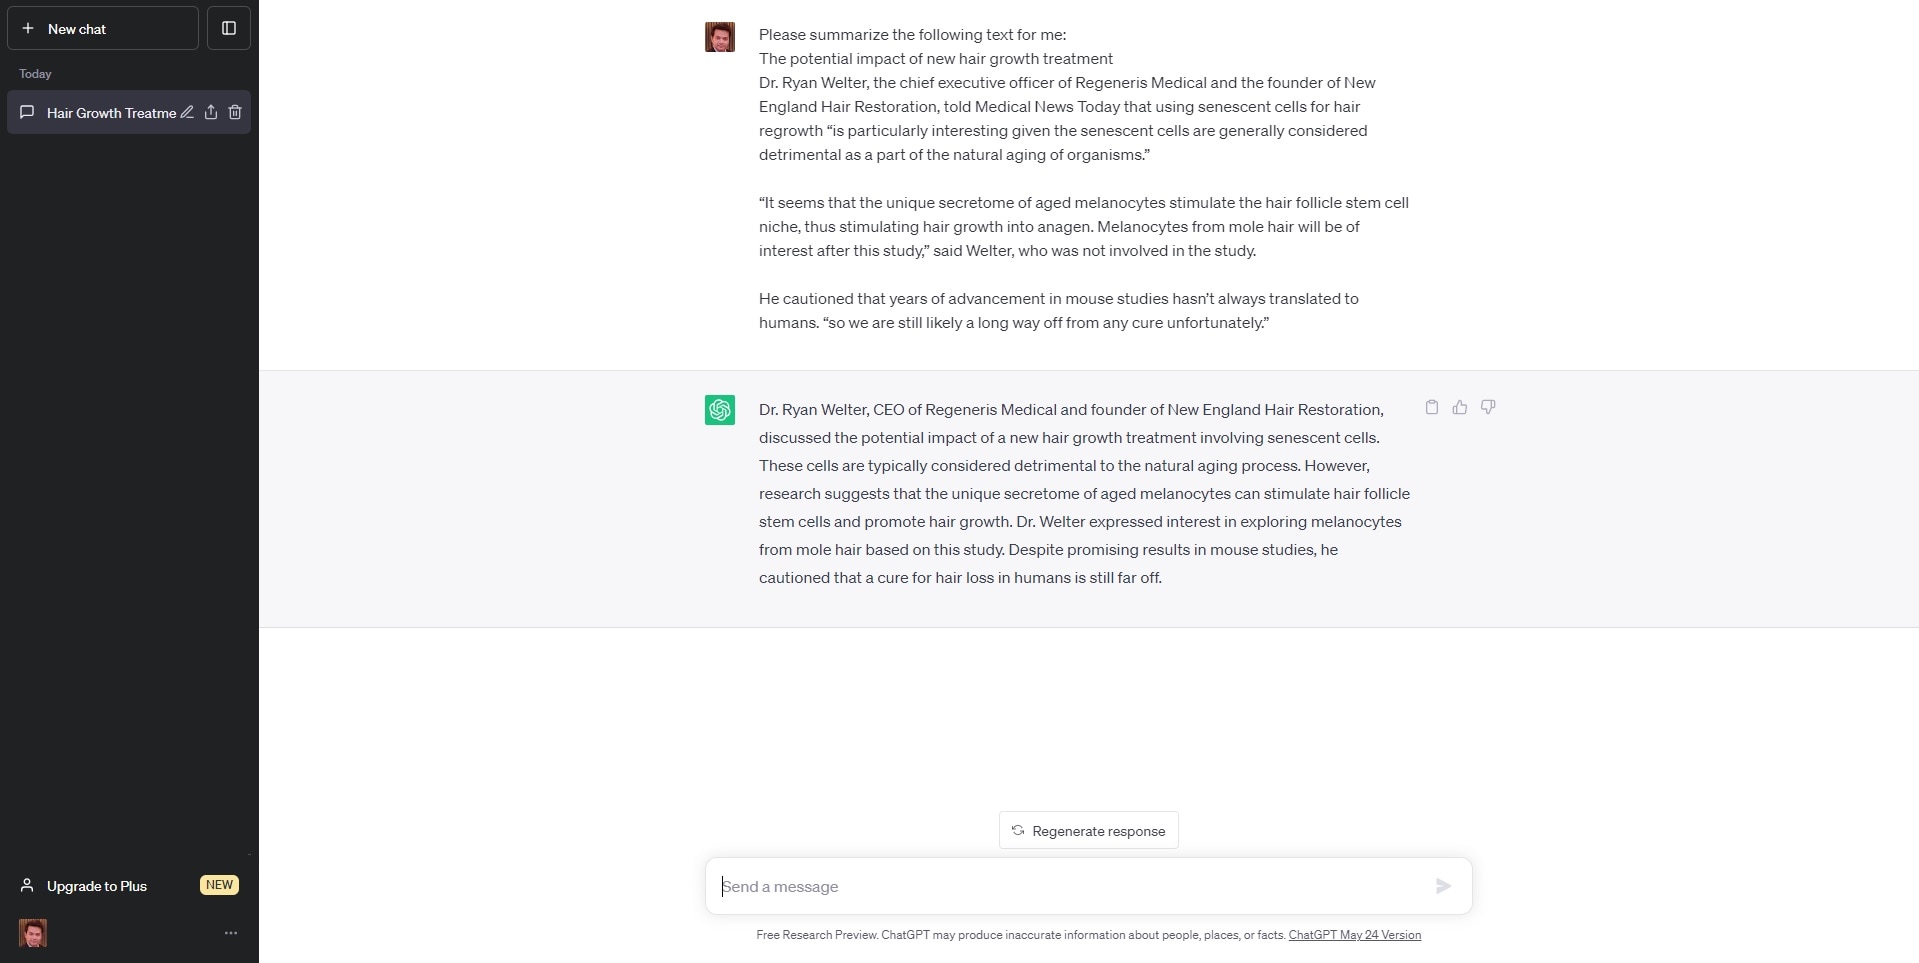
Task: Type in the Send a message field
Action: coord(1065,886)
